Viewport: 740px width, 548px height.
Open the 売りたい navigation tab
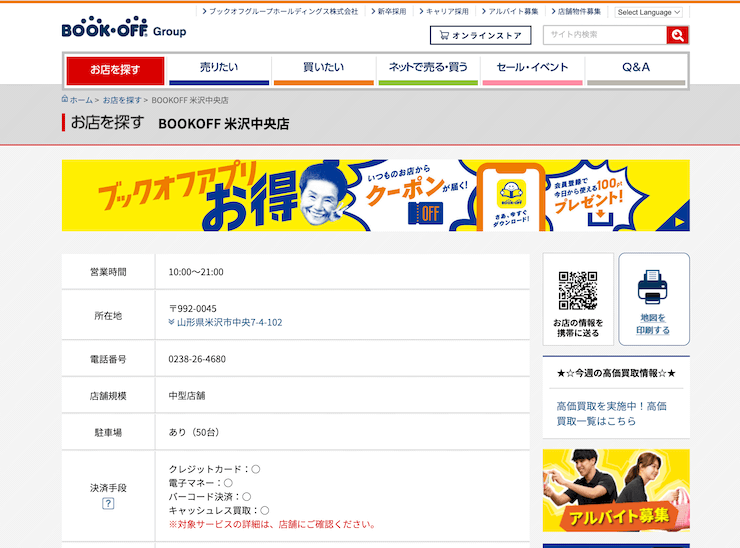[x=219, y=70]
